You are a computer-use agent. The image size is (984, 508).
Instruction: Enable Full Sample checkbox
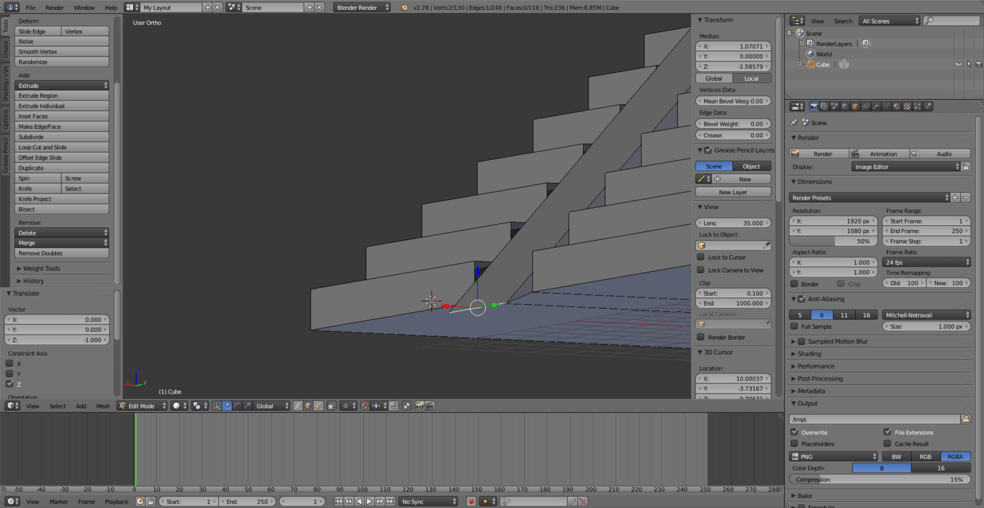(794, 327)
